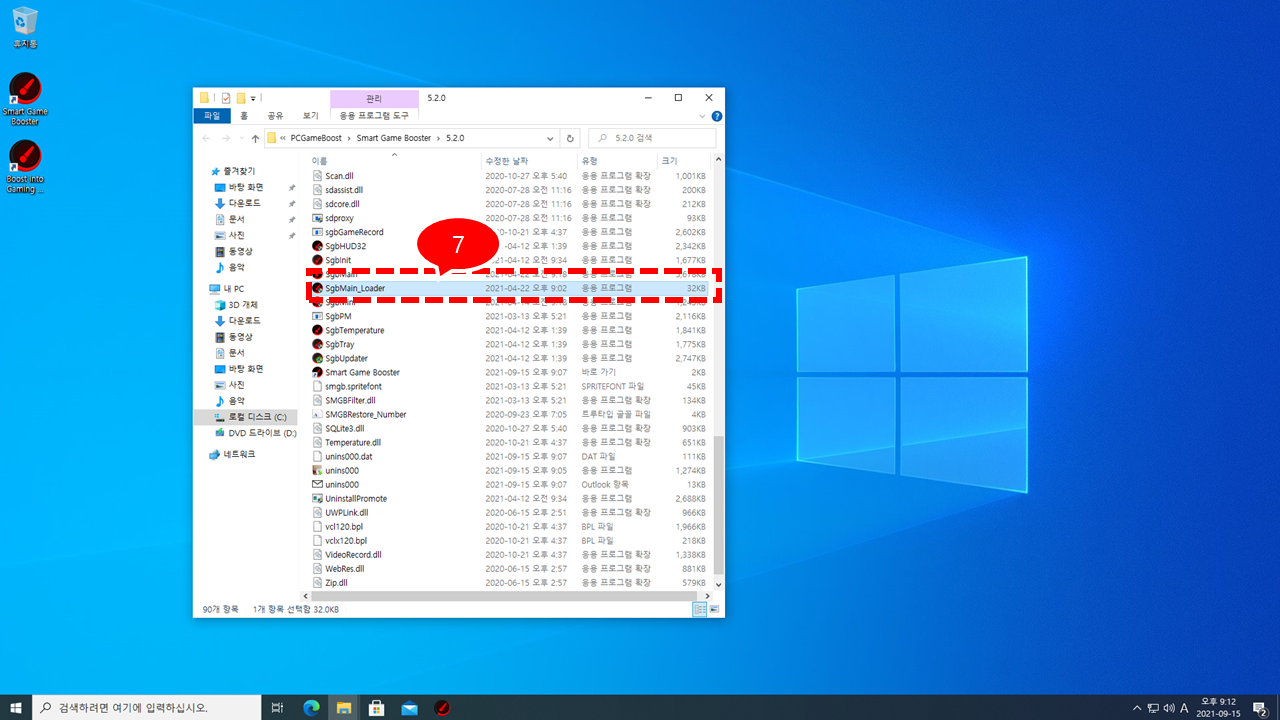Select the SgbTray application icon
This screenshot has width=1280, height=720.
coord(317,344)
